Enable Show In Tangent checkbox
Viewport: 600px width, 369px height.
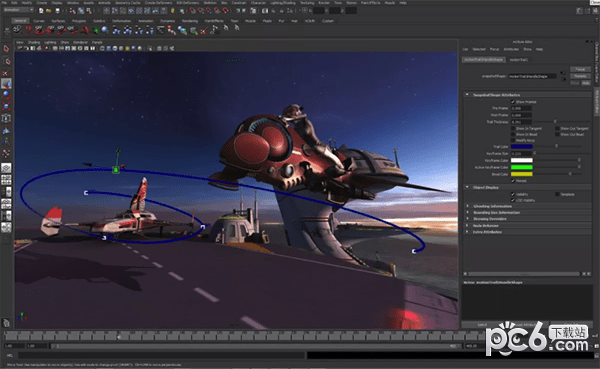pyautogui.click(x=513, y=129)
